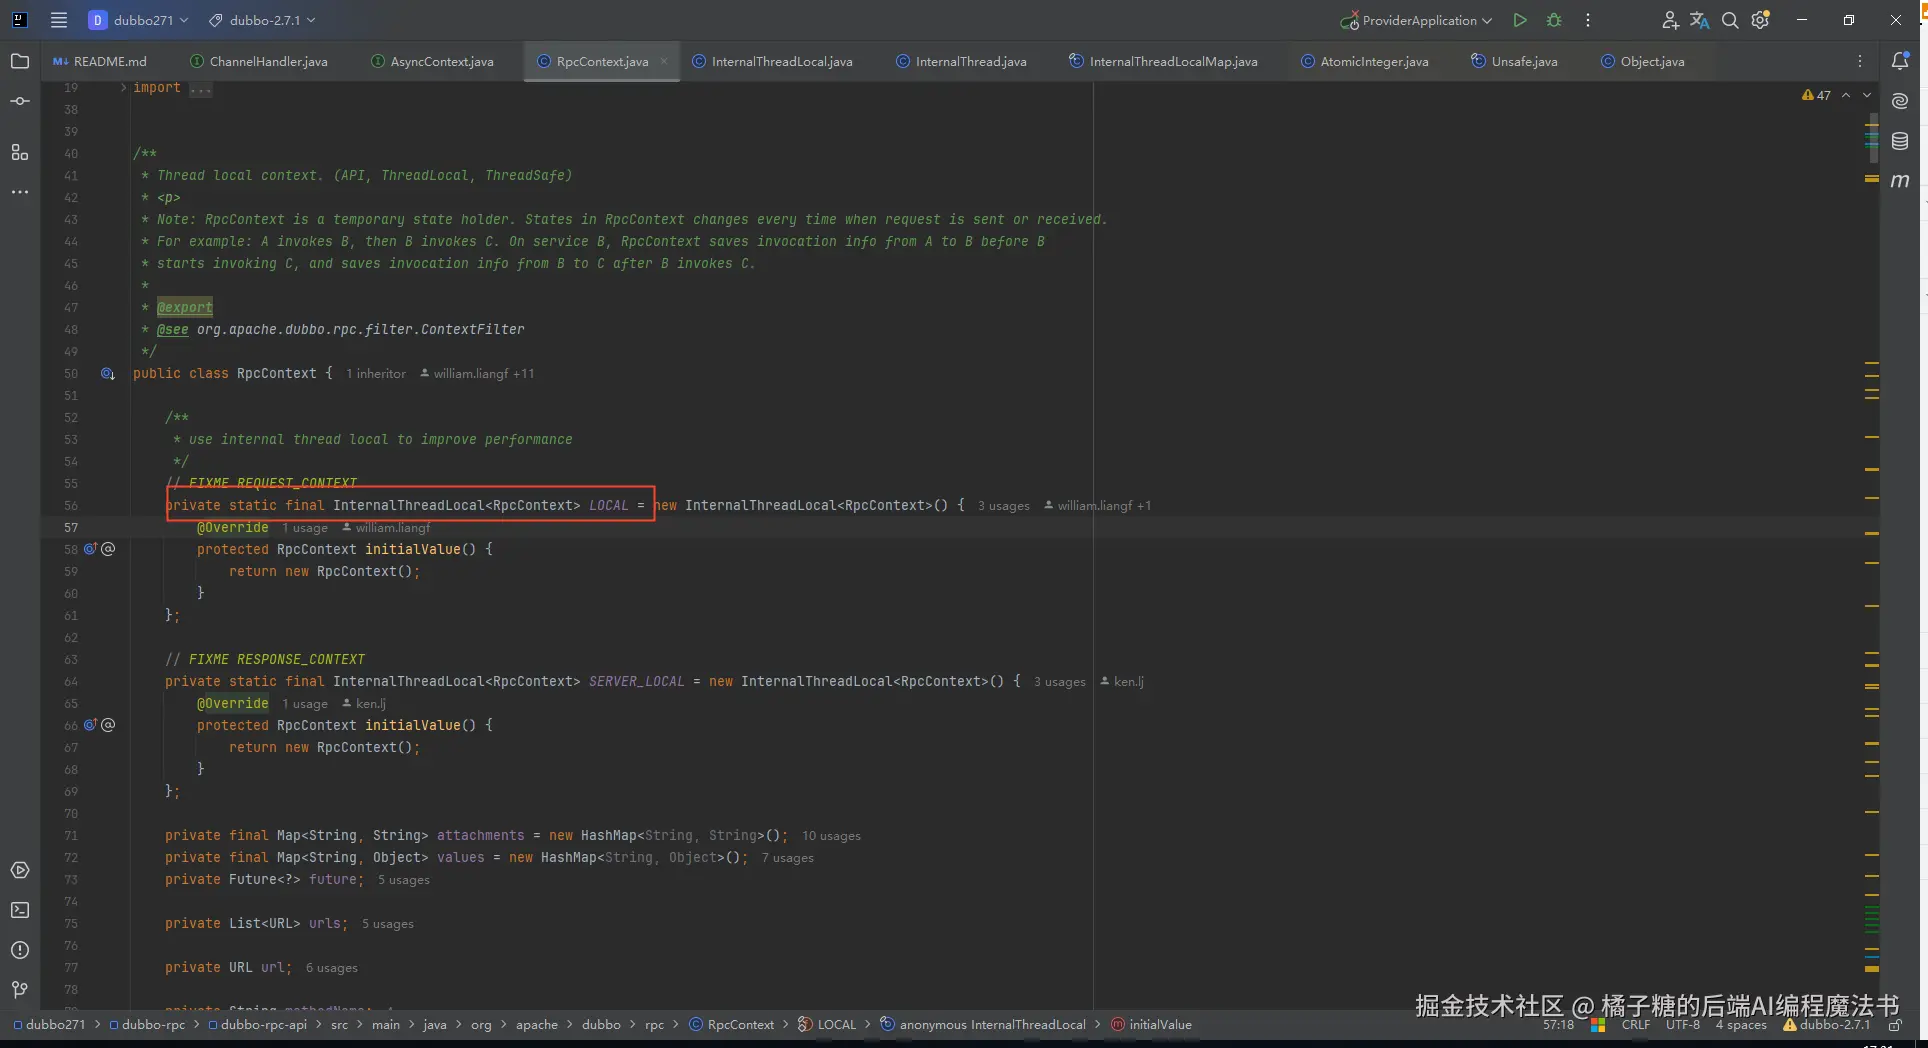Viewport: 1928px width, 1048px height.
Task: Click the '7 usages' hint for values
Action: 787,858
